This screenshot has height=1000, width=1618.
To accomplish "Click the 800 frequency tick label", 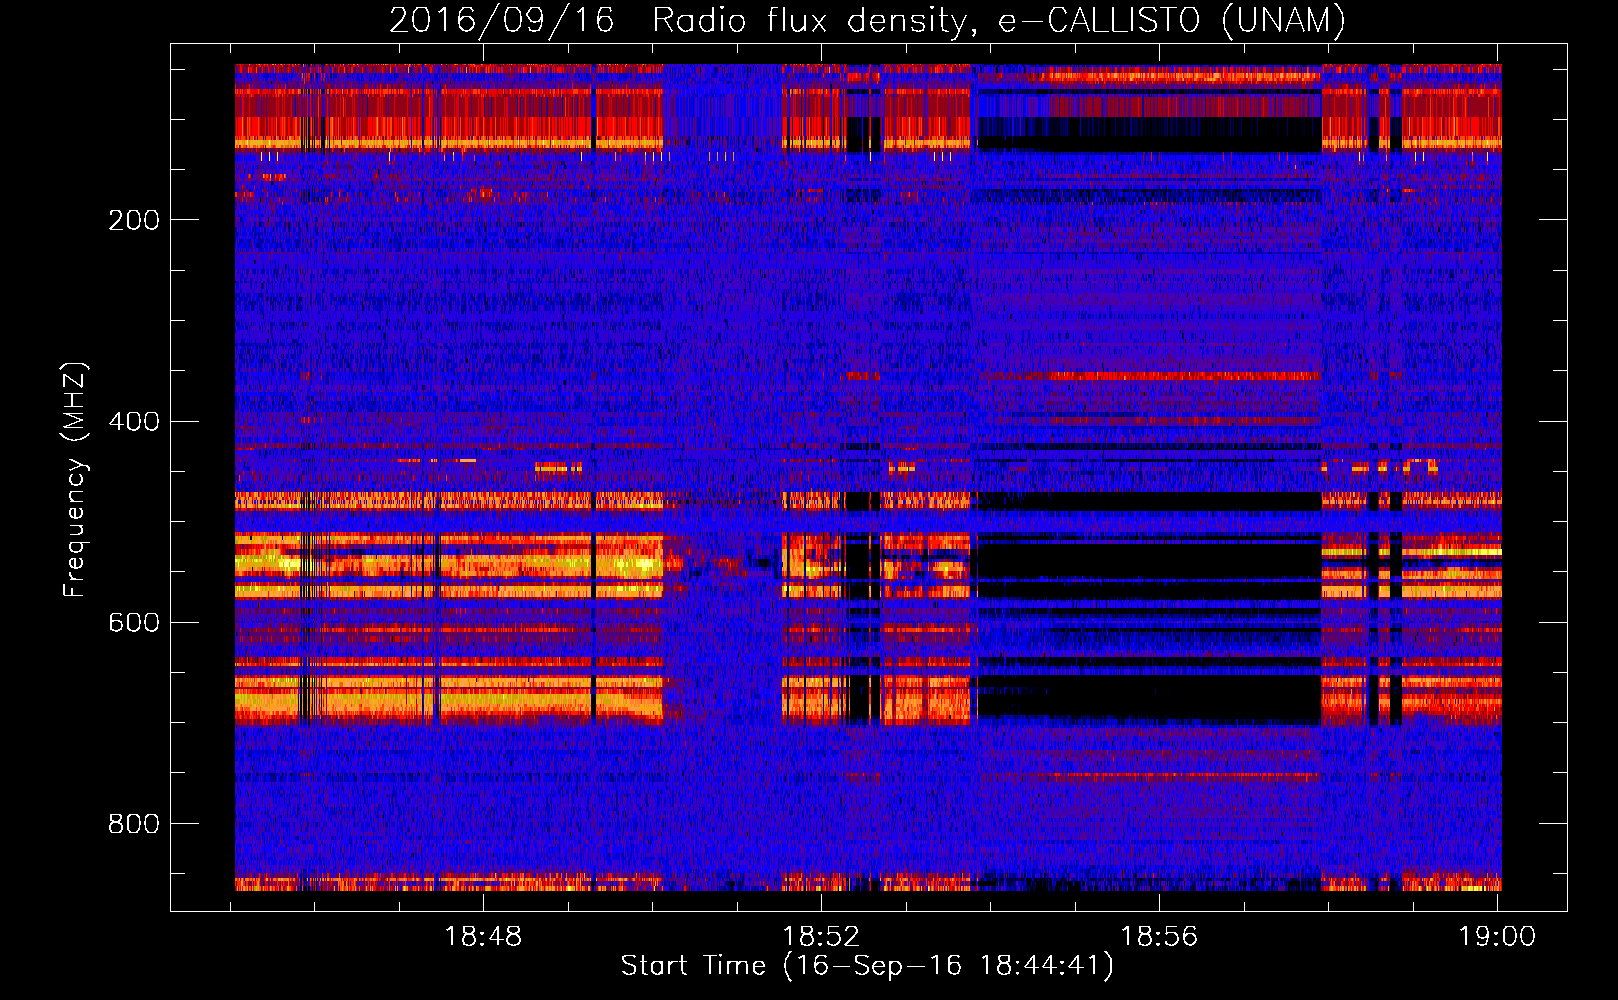I will coord(134,824).
